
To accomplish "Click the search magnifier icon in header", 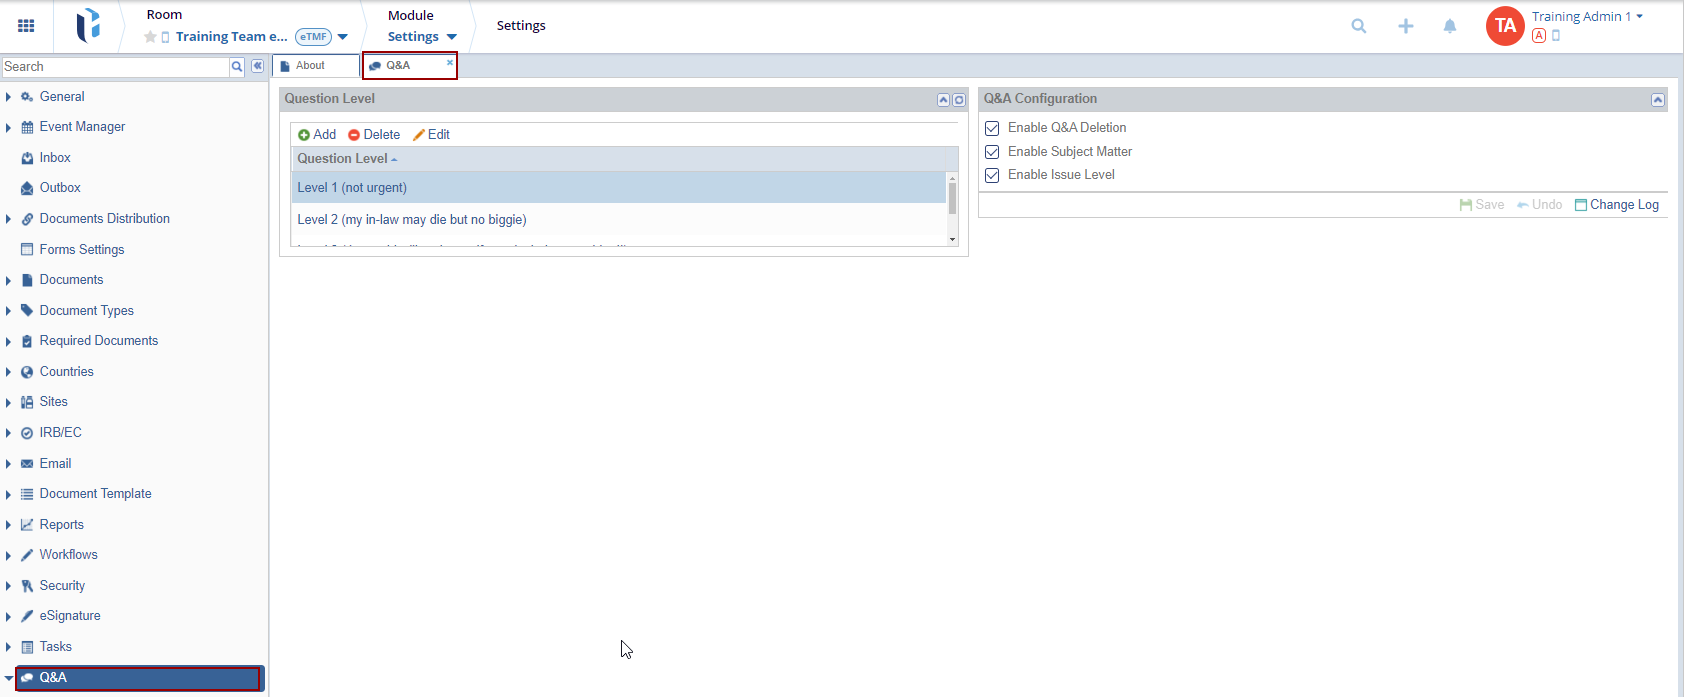I will [1358, 26].
